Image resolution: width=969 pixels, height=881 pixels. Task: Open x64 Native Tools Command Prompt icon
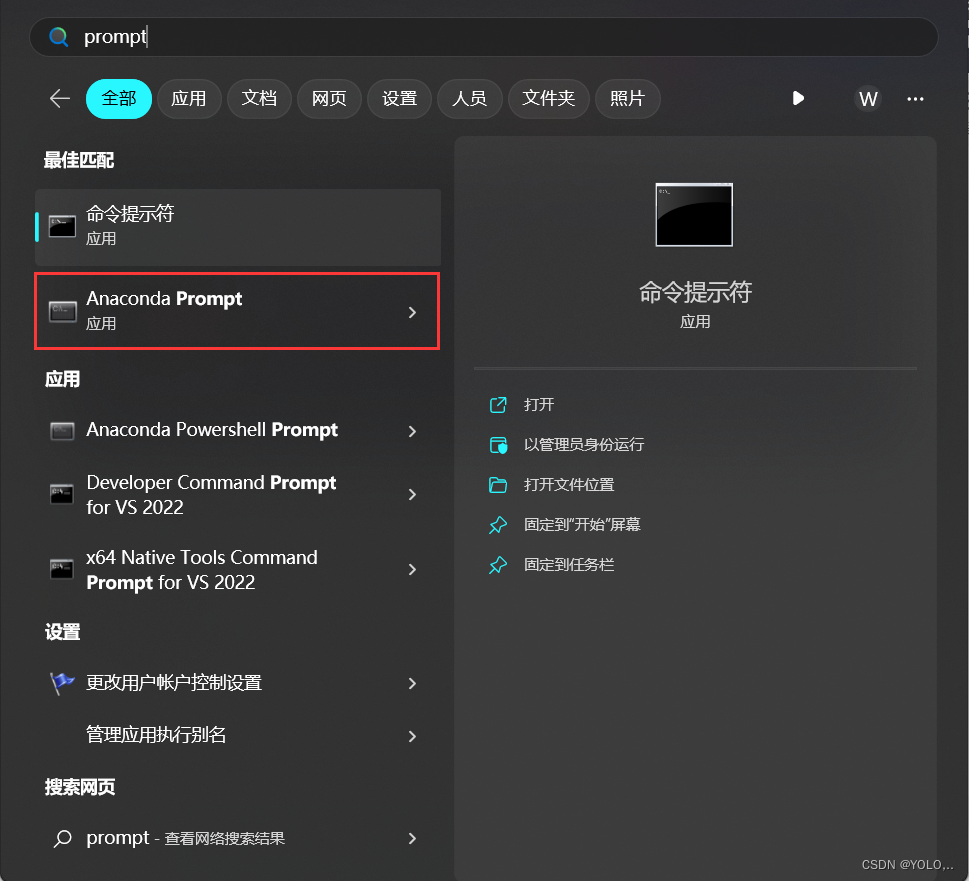click(x=61, y=569)
